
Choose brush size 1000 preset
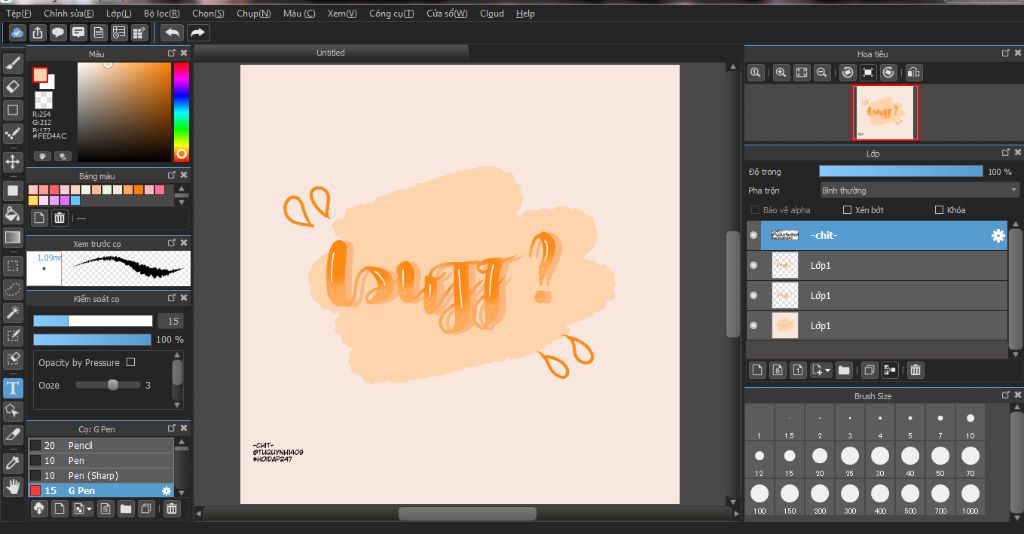[970, 498]
